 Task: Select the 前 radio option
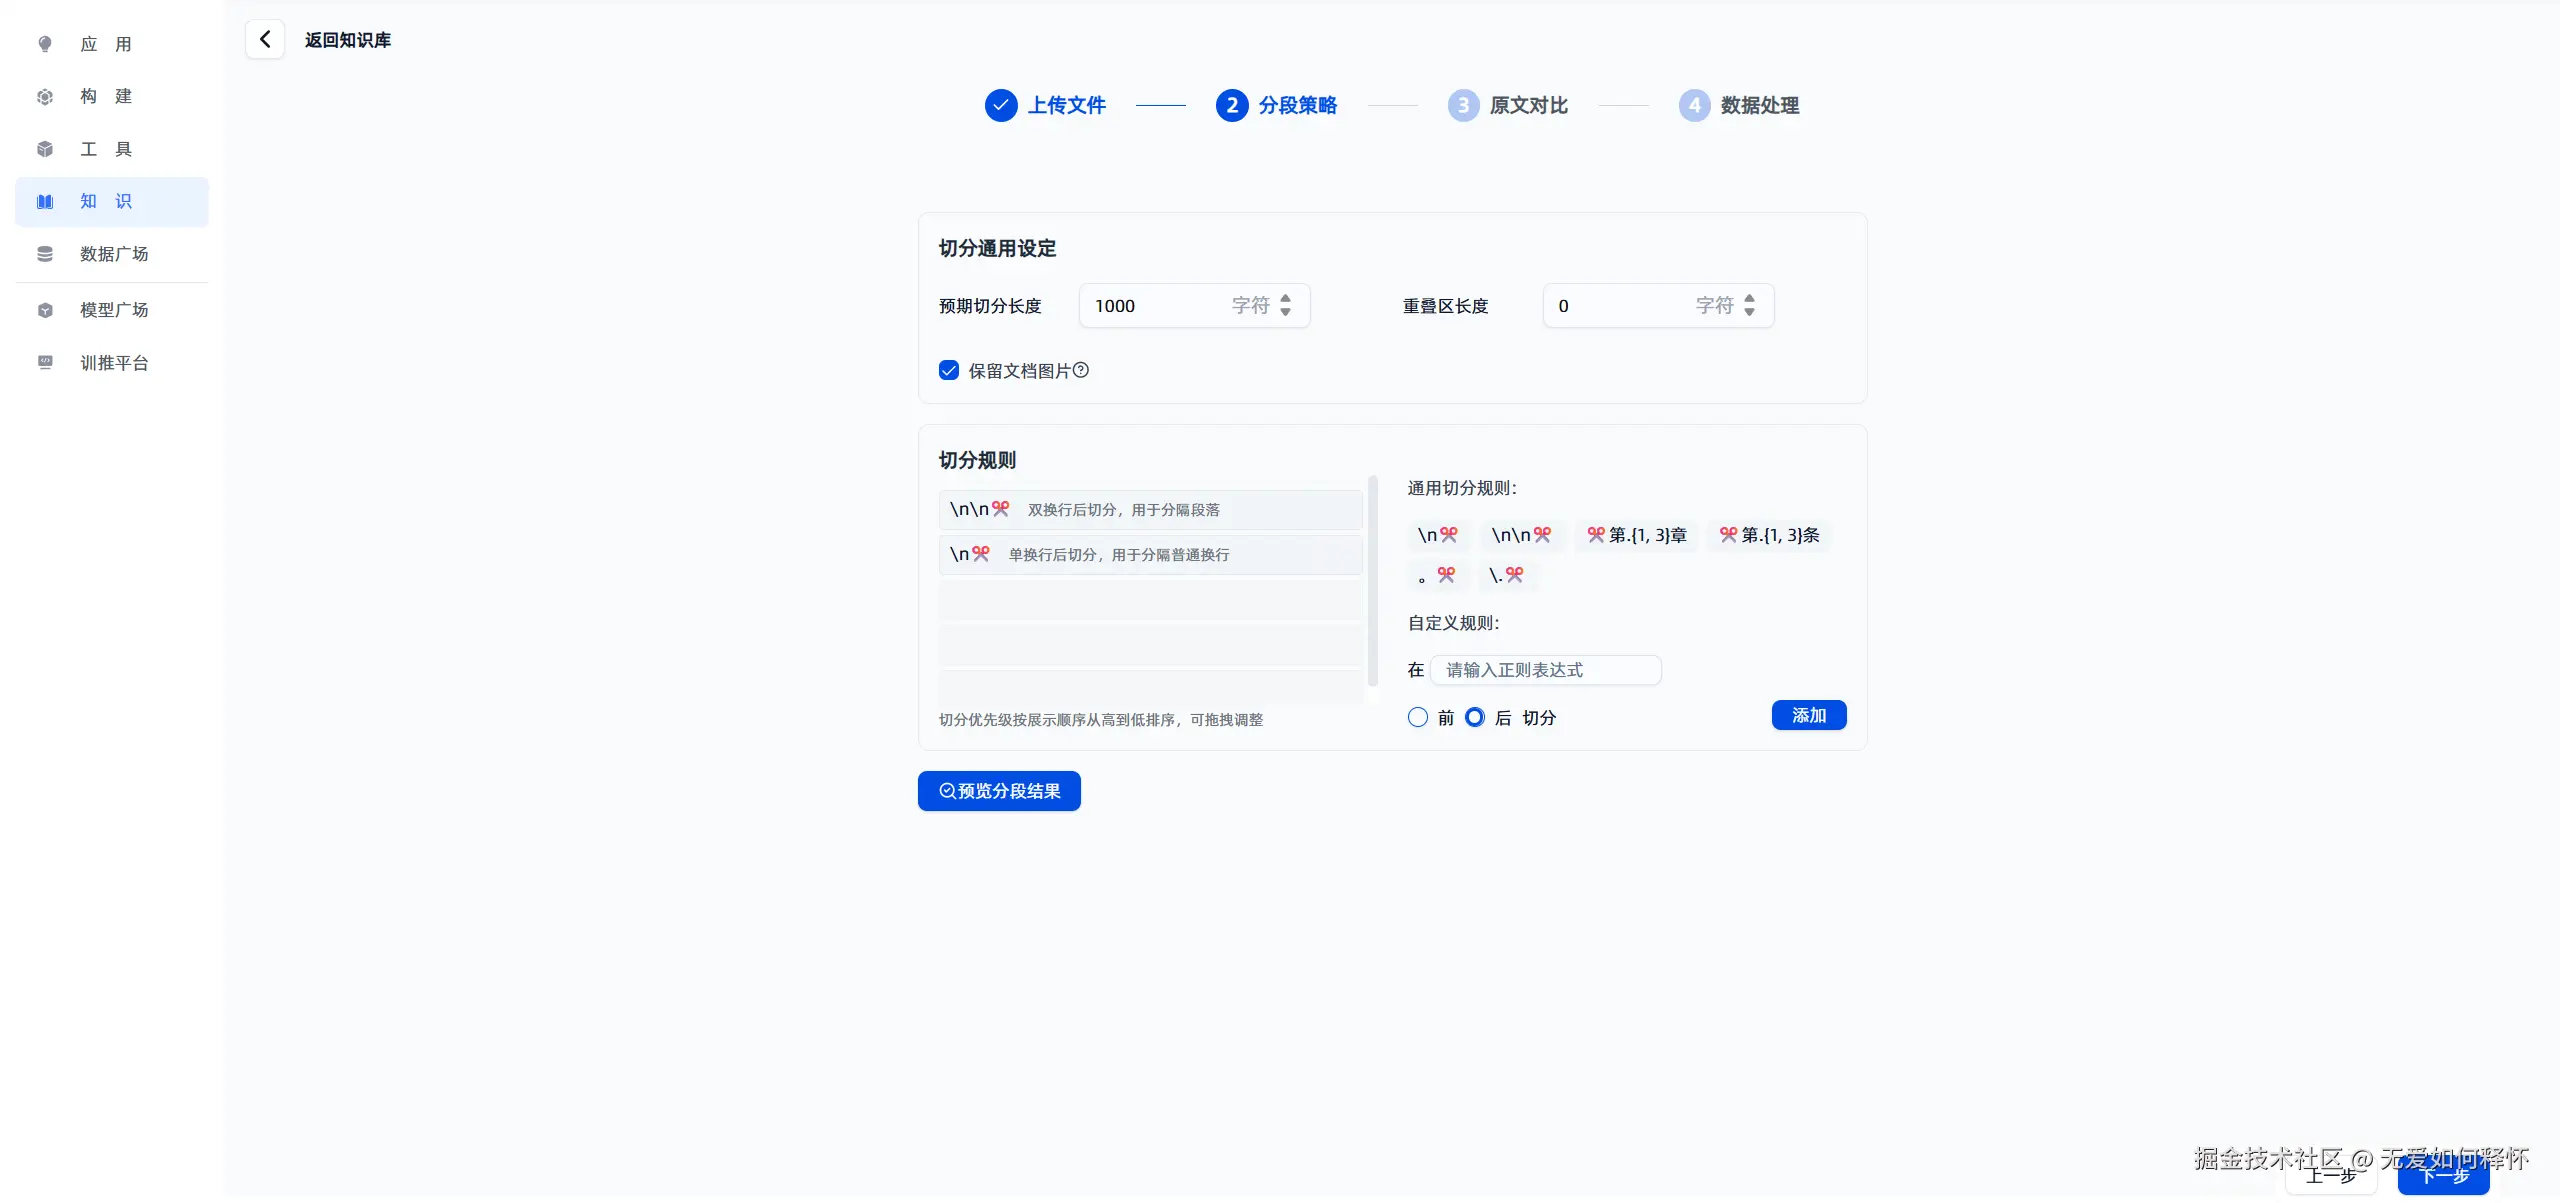tap(1418, 717)
